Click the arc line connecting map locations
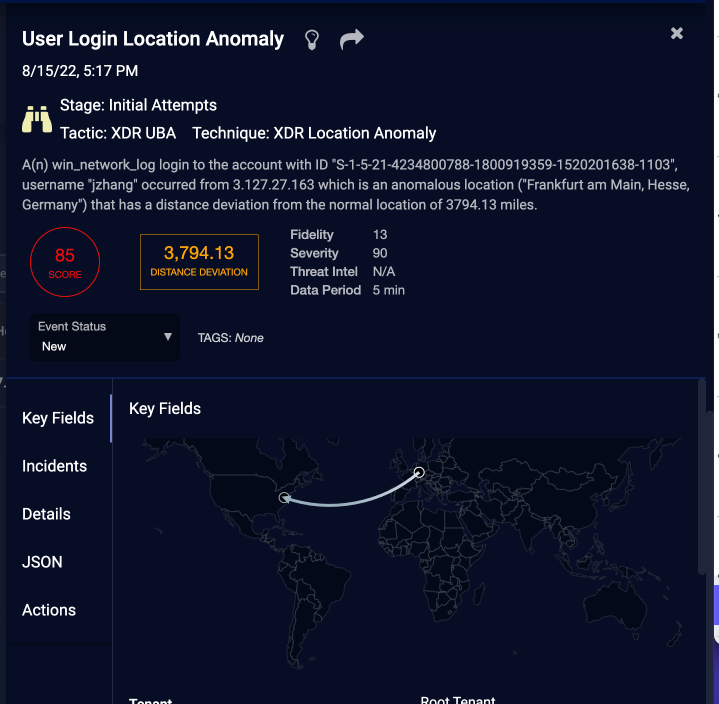719x704 pixels. tap(350, 504)
